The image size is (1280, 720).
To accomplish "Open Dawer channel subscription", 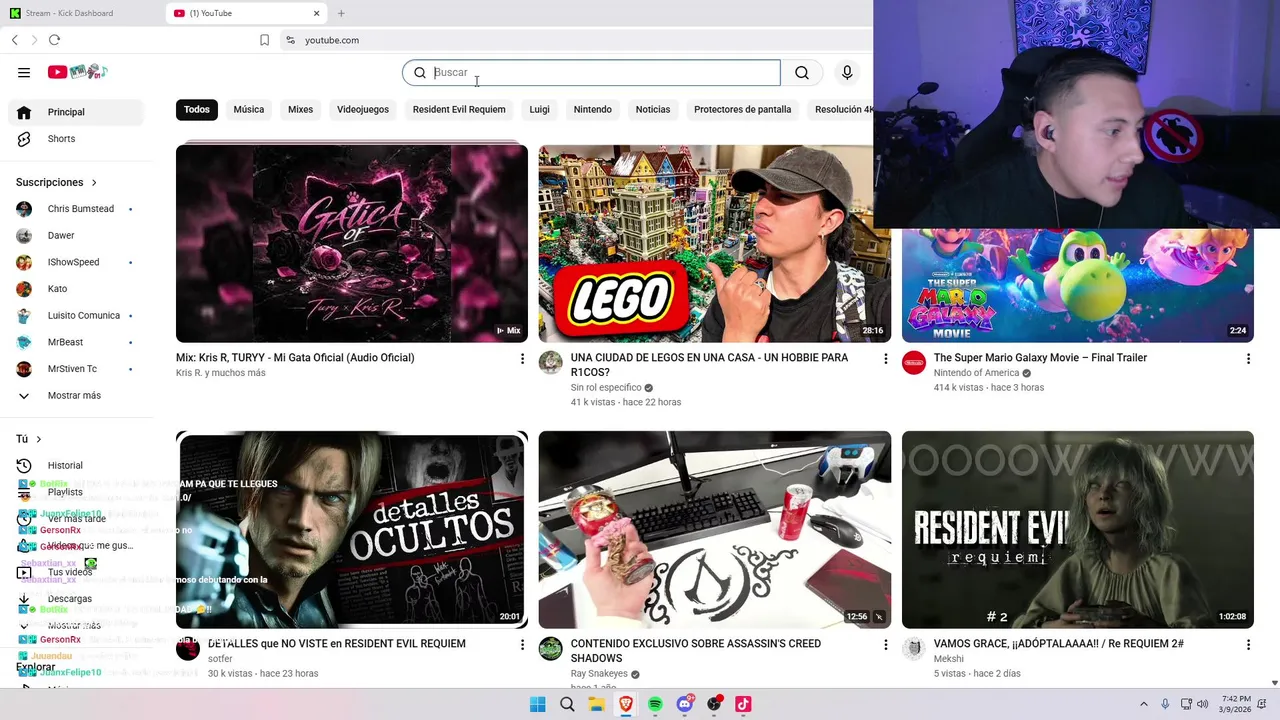I will 76,235.
